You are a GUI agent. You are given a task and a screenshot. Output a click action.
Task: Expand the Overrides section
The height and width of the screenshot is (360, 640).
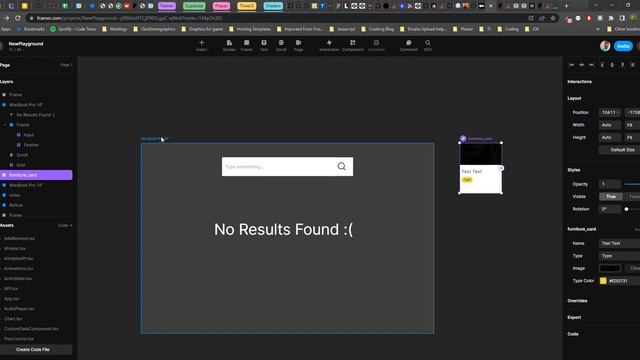(x=577, y=301)
